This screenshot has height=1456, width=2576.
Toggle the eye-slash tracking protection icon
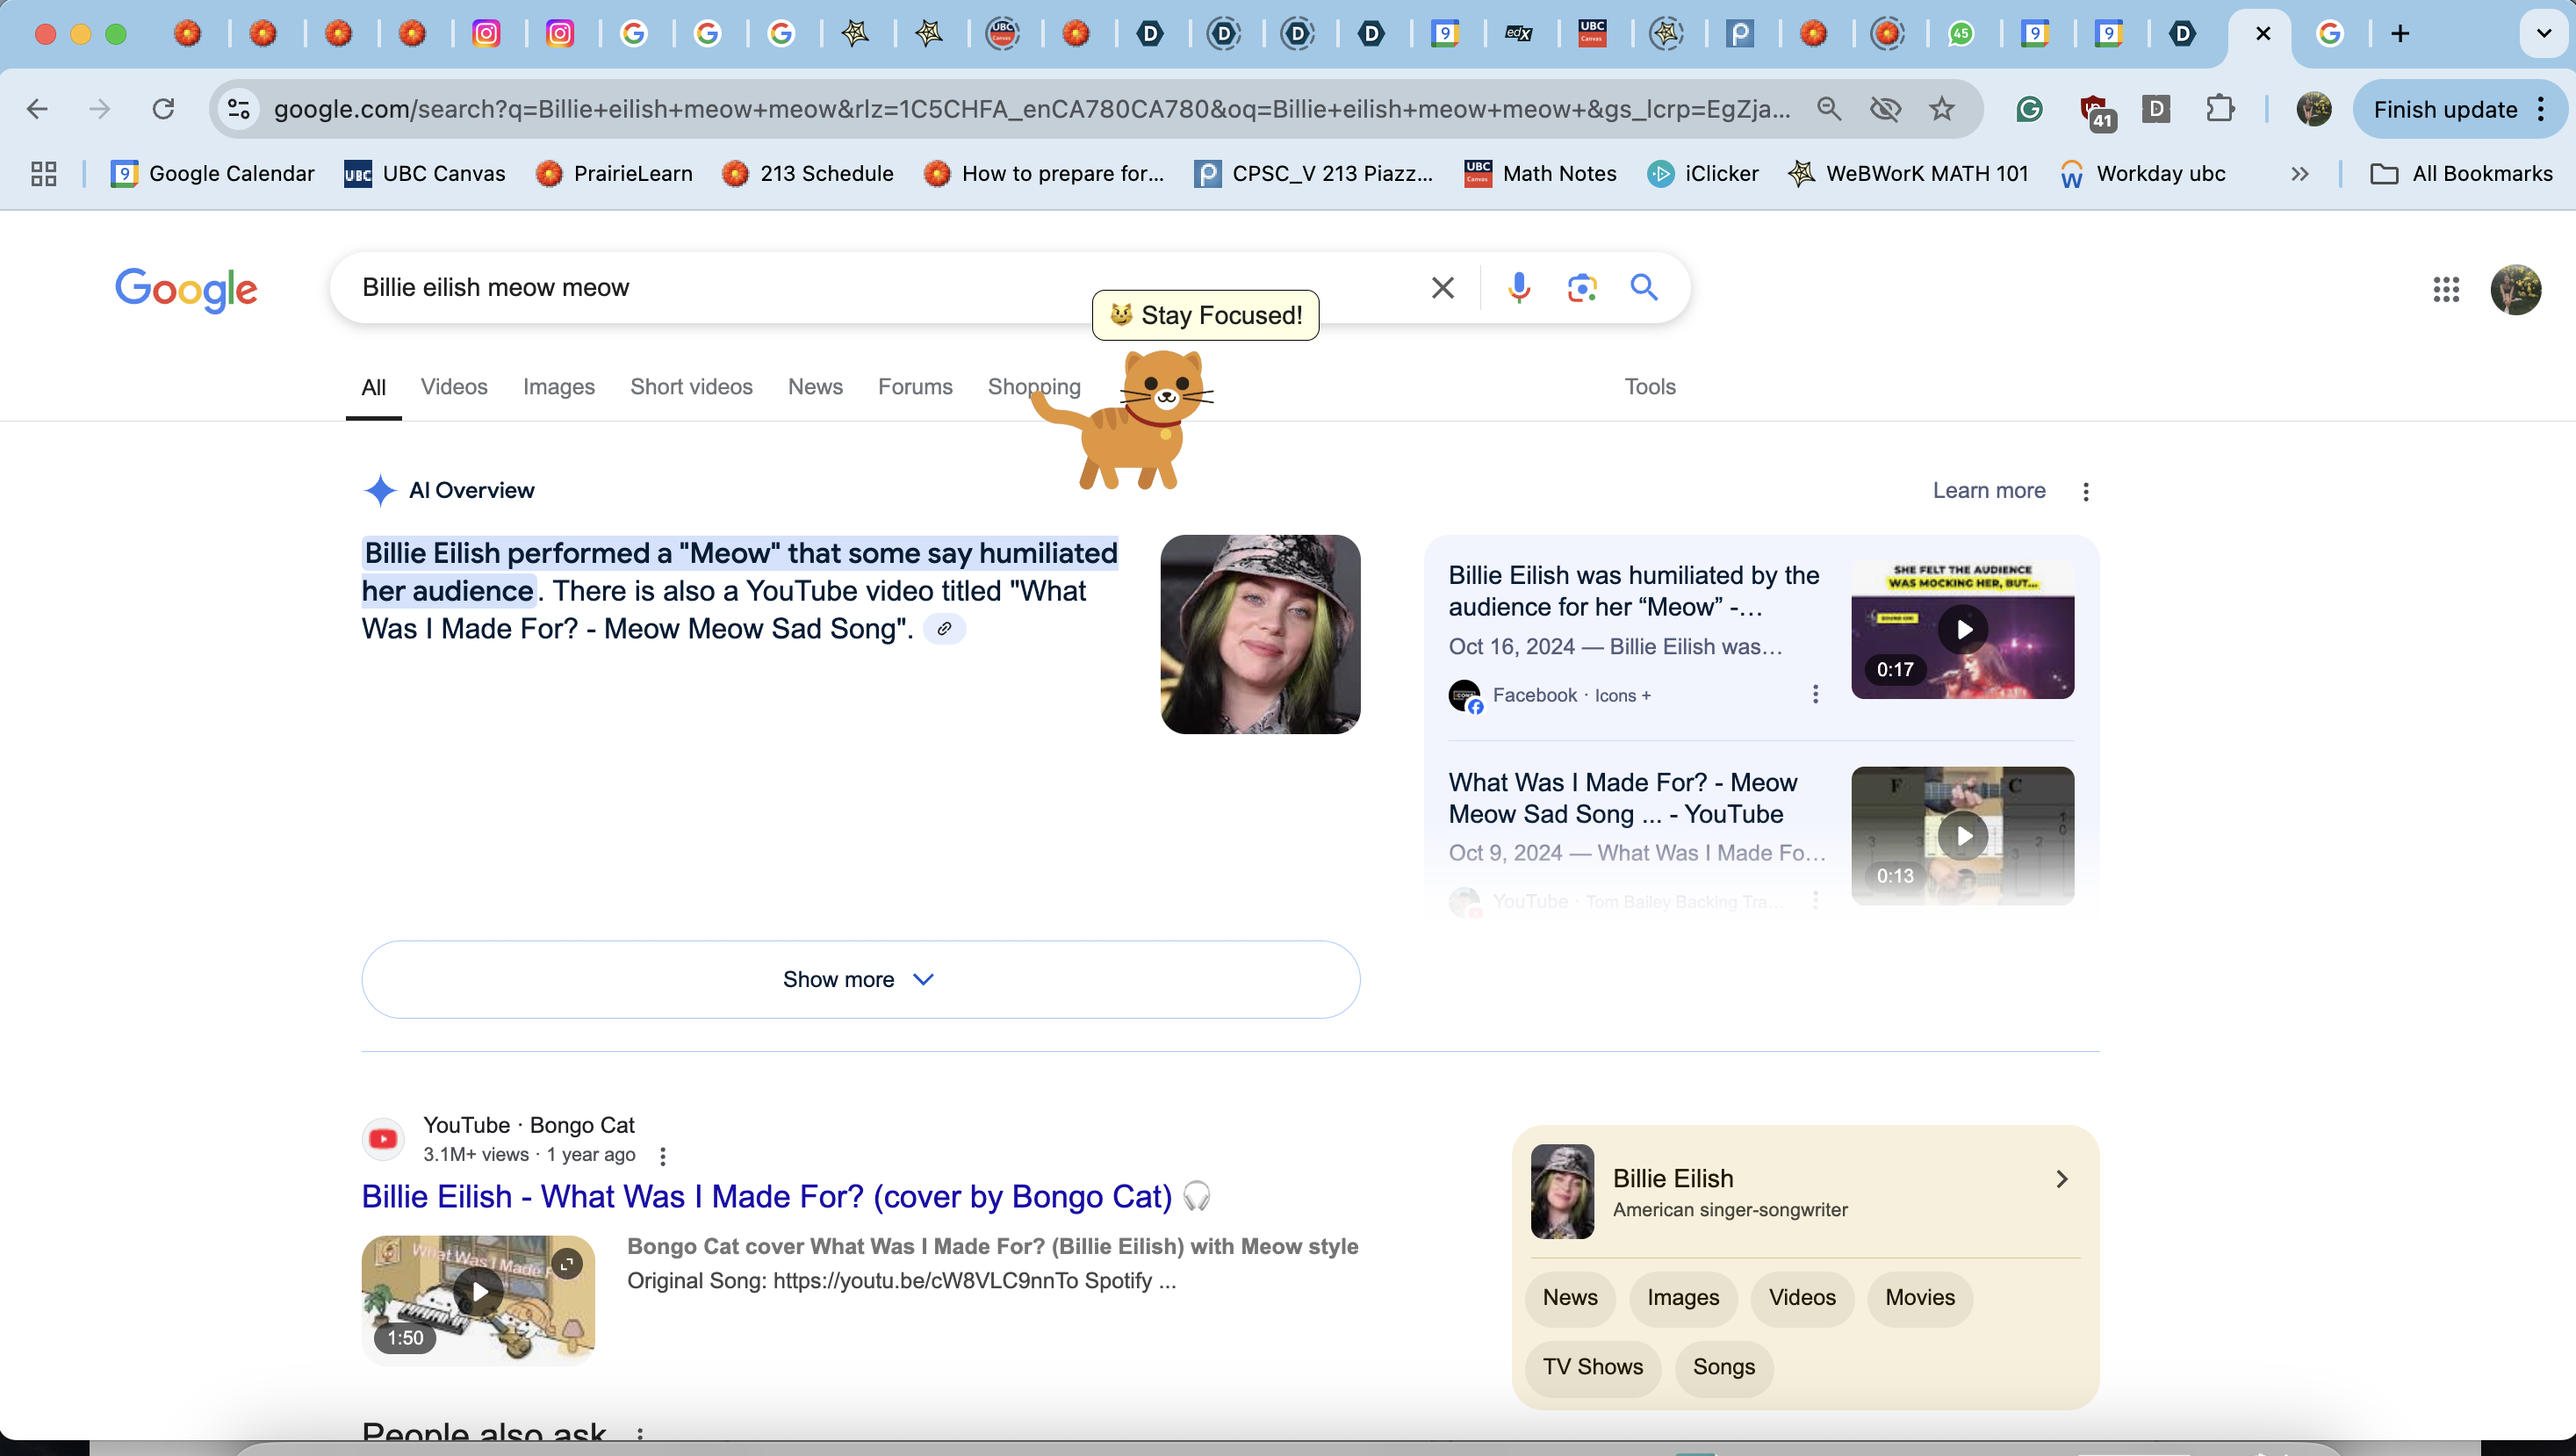pyautogui.click(x=1885, y=109)
